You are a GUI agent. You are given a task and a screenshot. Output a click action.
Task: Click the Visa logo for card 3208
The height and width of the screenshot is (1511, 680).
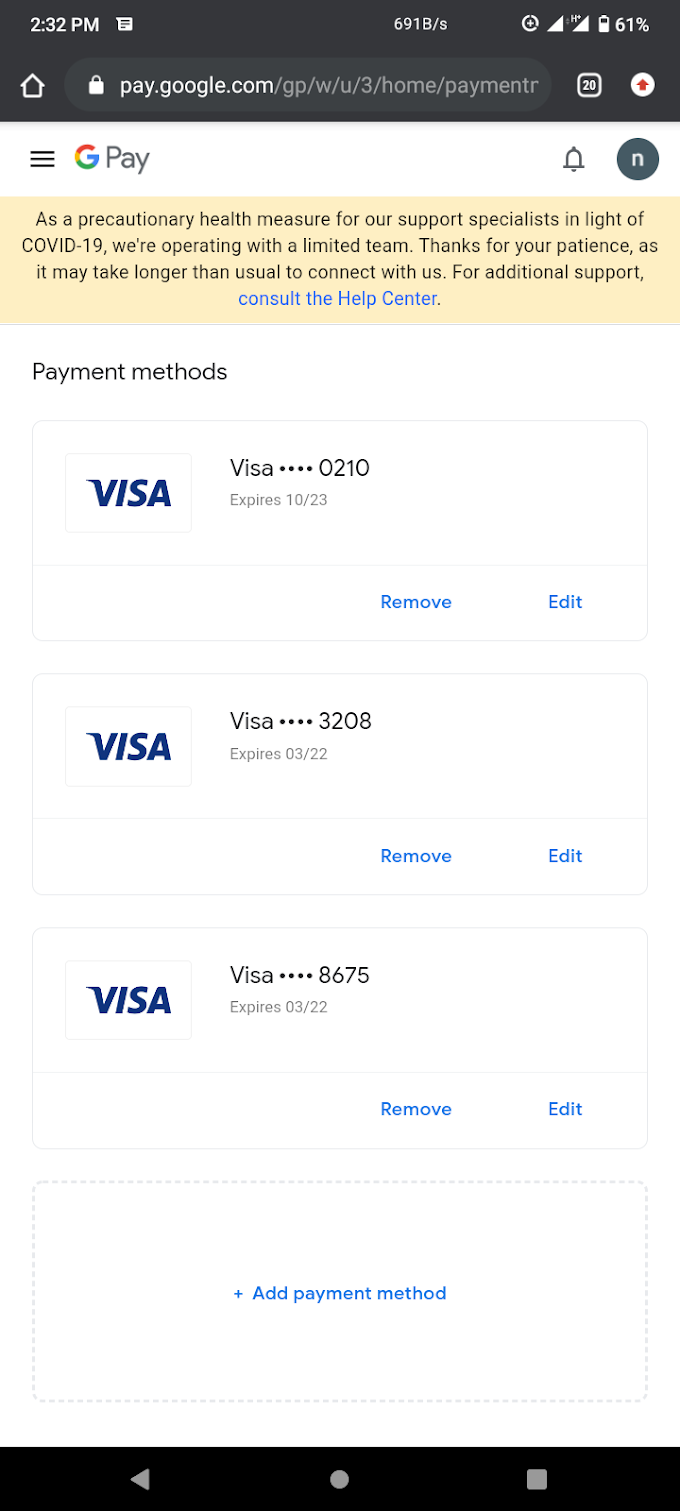tap(128, 746)
